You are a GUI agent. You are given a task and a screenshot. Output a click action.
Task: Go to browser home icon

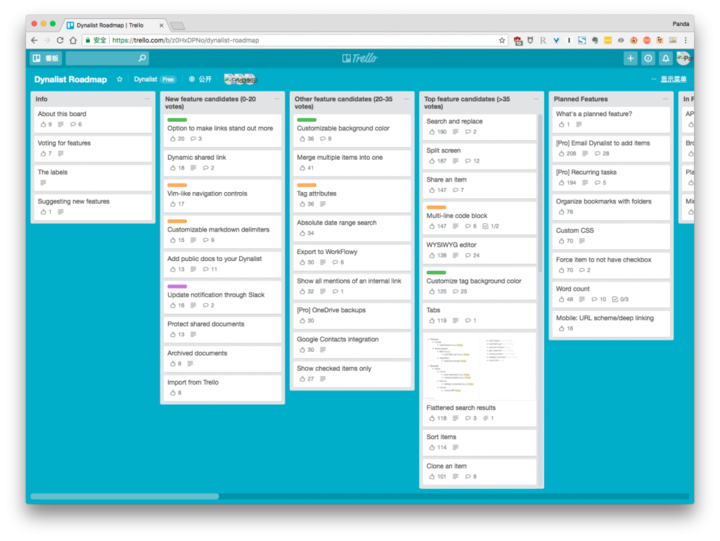click(73, 40)
